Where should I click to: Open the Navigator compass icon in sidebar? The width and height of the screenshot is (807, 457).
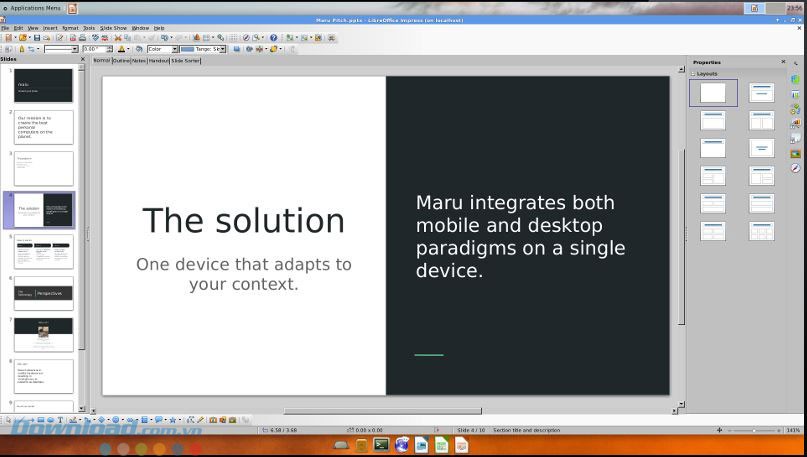[x=796, y=168]
